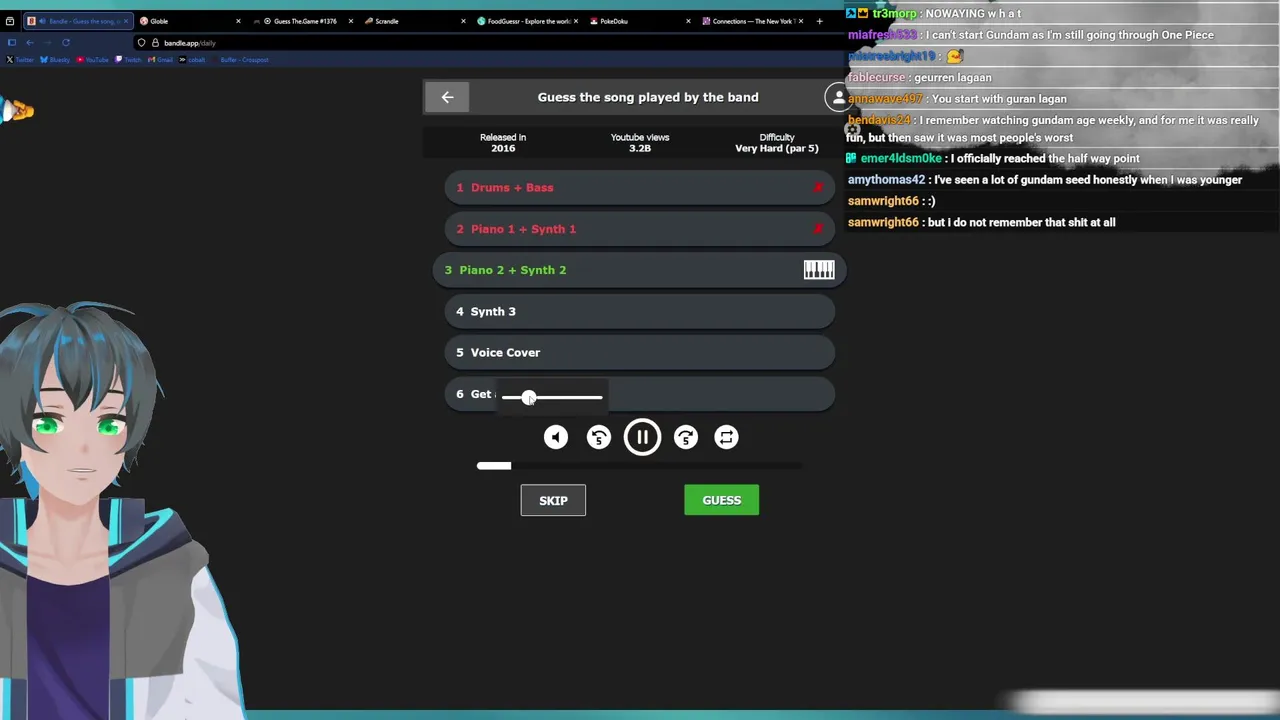The height and width of the screenshot is (720, 1280).
Task: Open the YouTube bookmark
Action: tap(92, 60)
